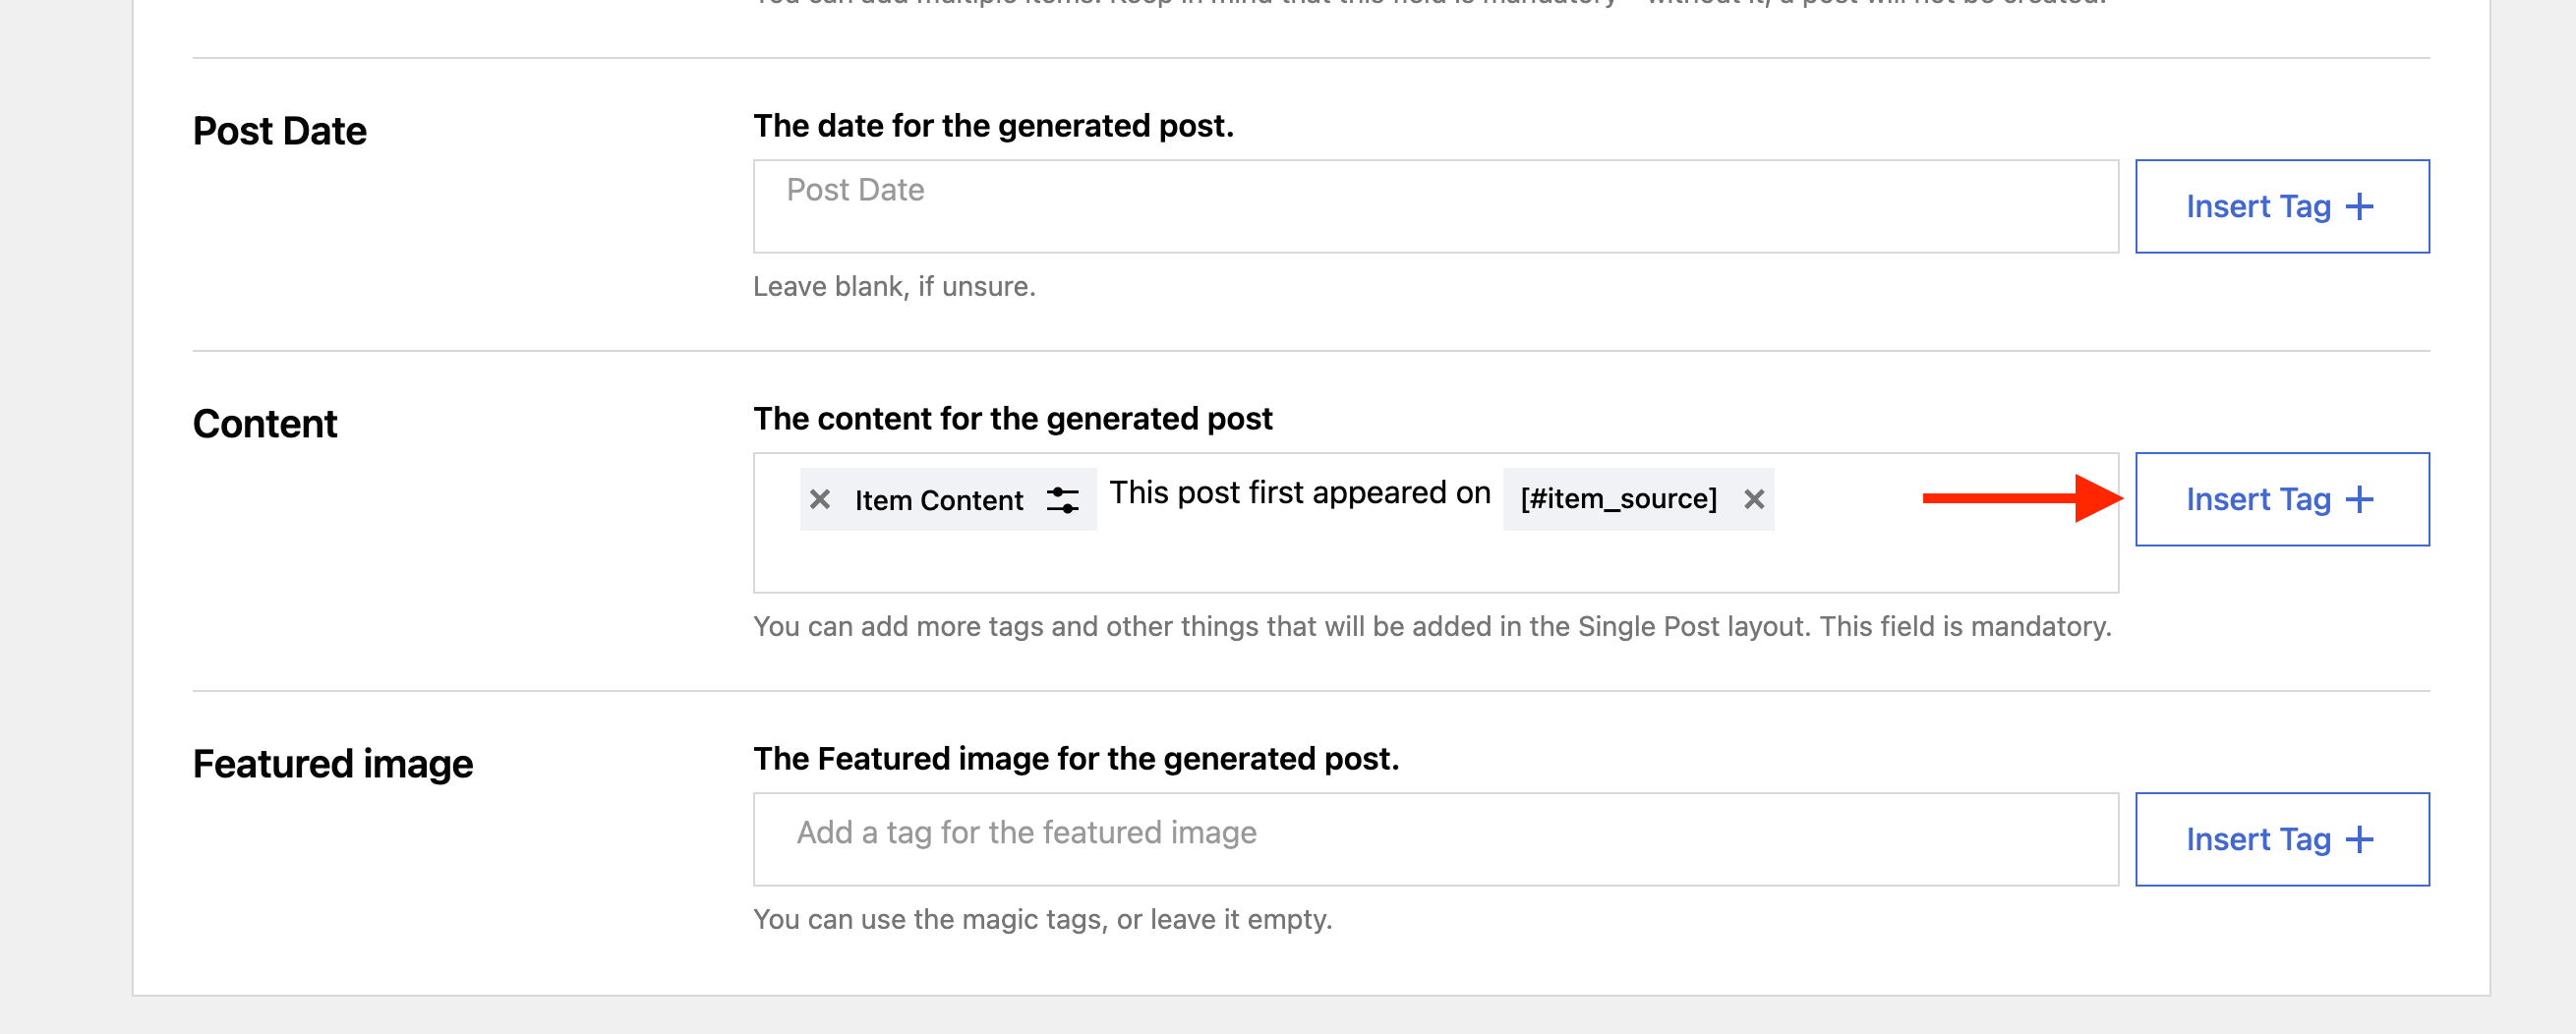Click the "Leave blank, if unsure." hint
Screen dimensions: 2576x1034
pos(894,287)
